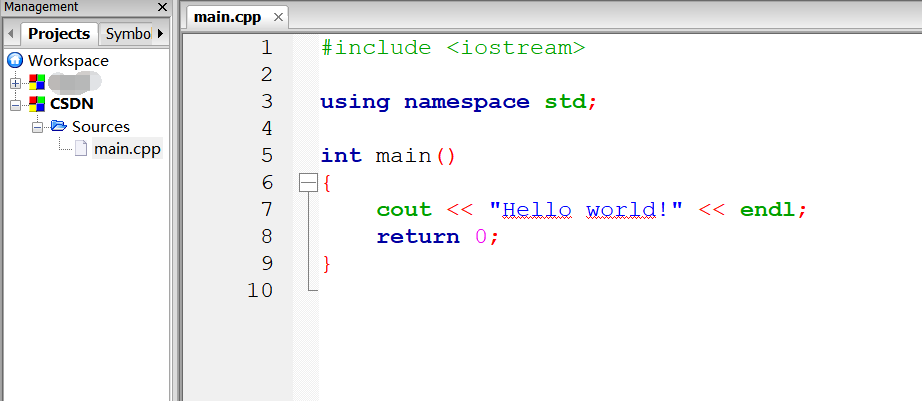Image resolution: width=922 pixels, height=401 pixels.
Task: Select the Workspace root node
Action: pyautogui.click(x=68, y=61)
